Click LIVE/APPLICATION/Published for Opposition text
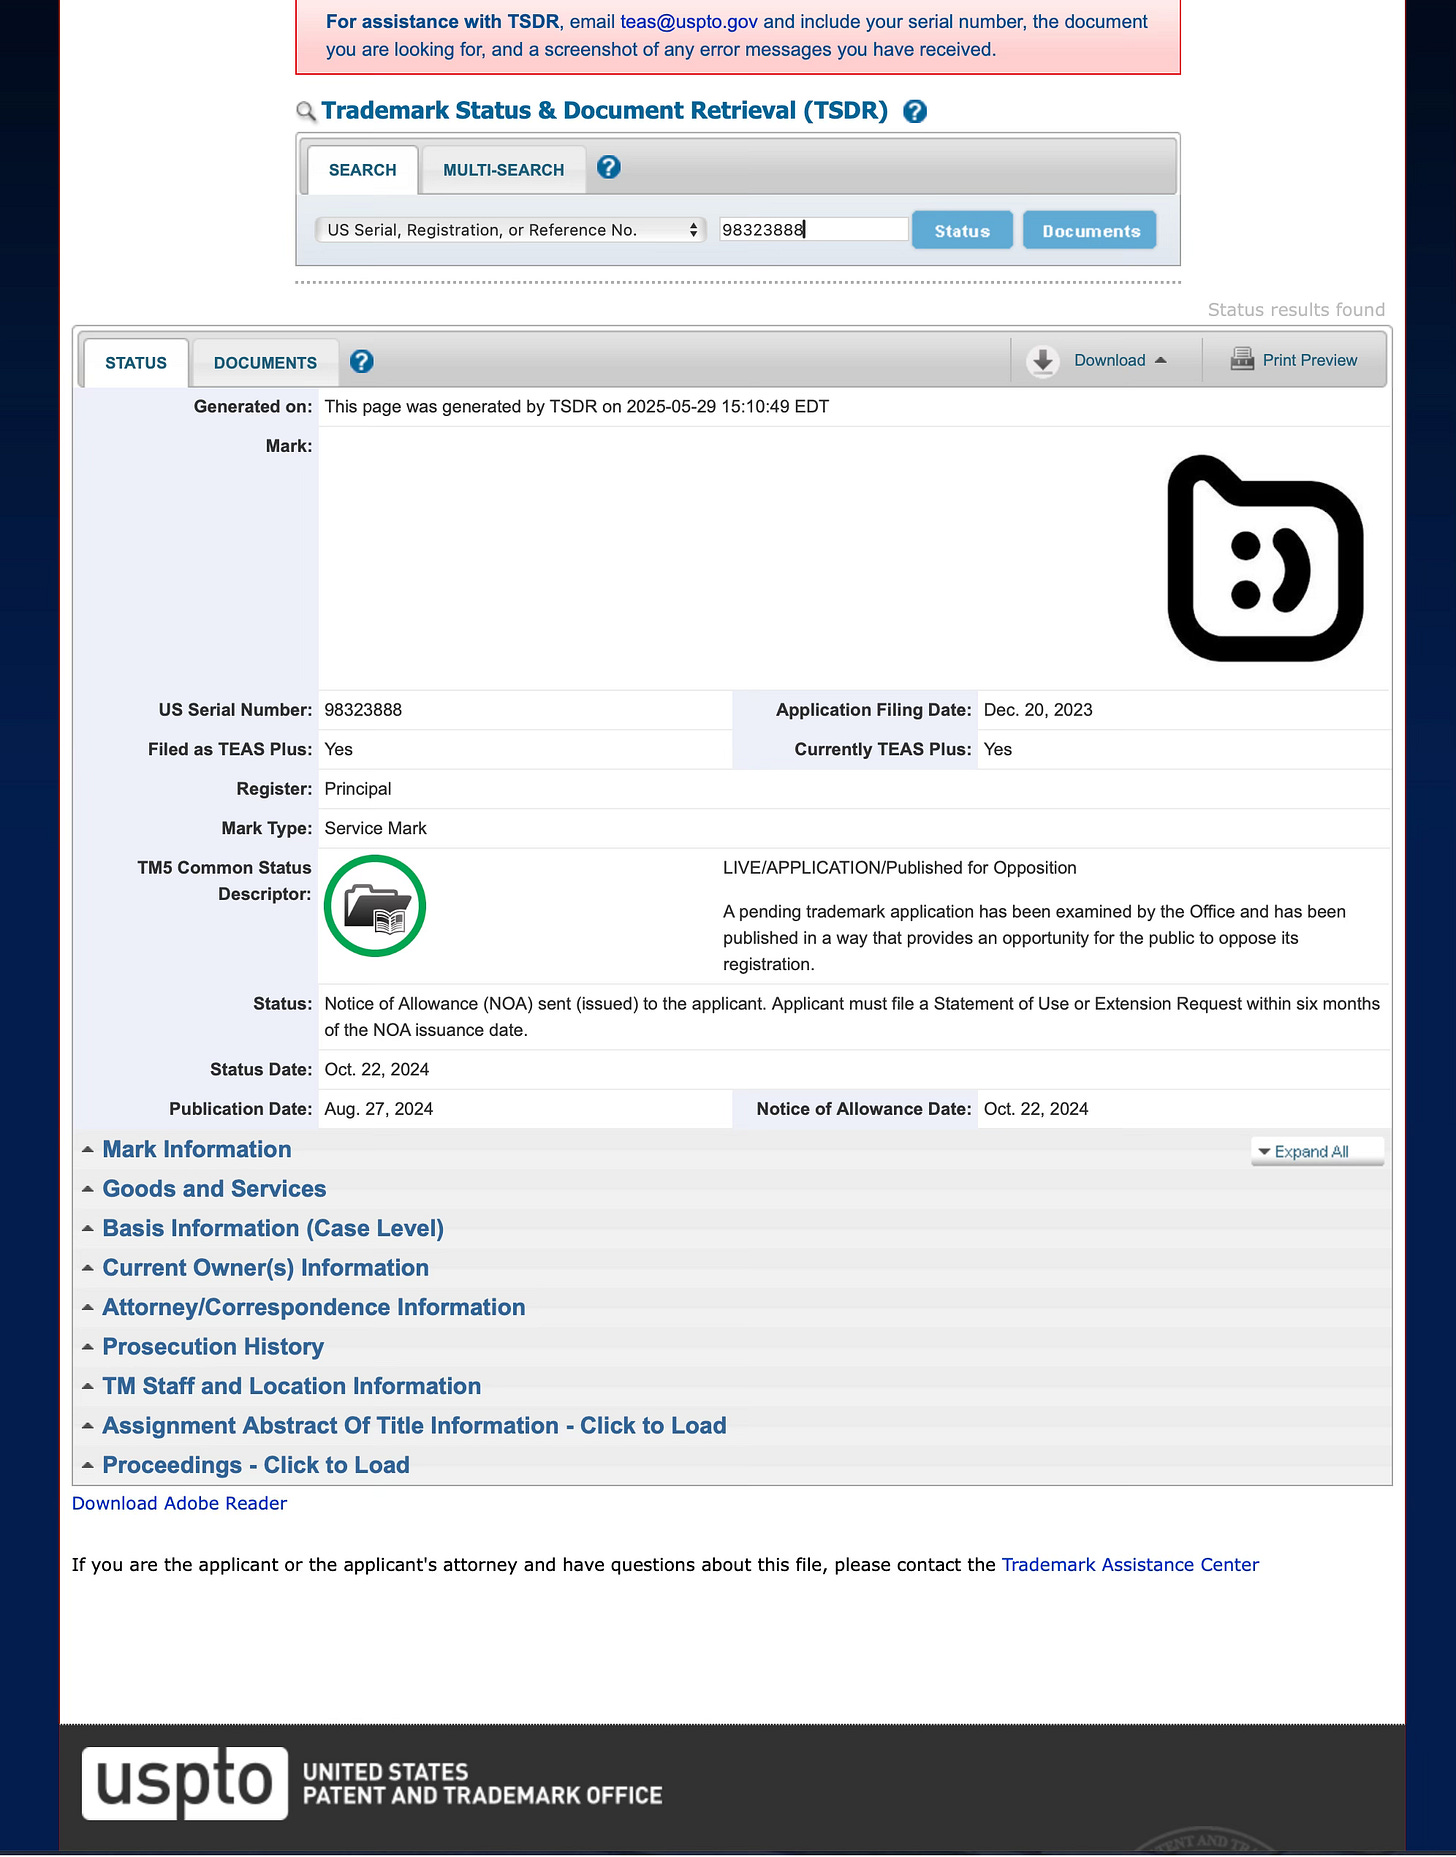Image resolution: width=1456 pixels, height=1857 pixels. click(900, 868)
